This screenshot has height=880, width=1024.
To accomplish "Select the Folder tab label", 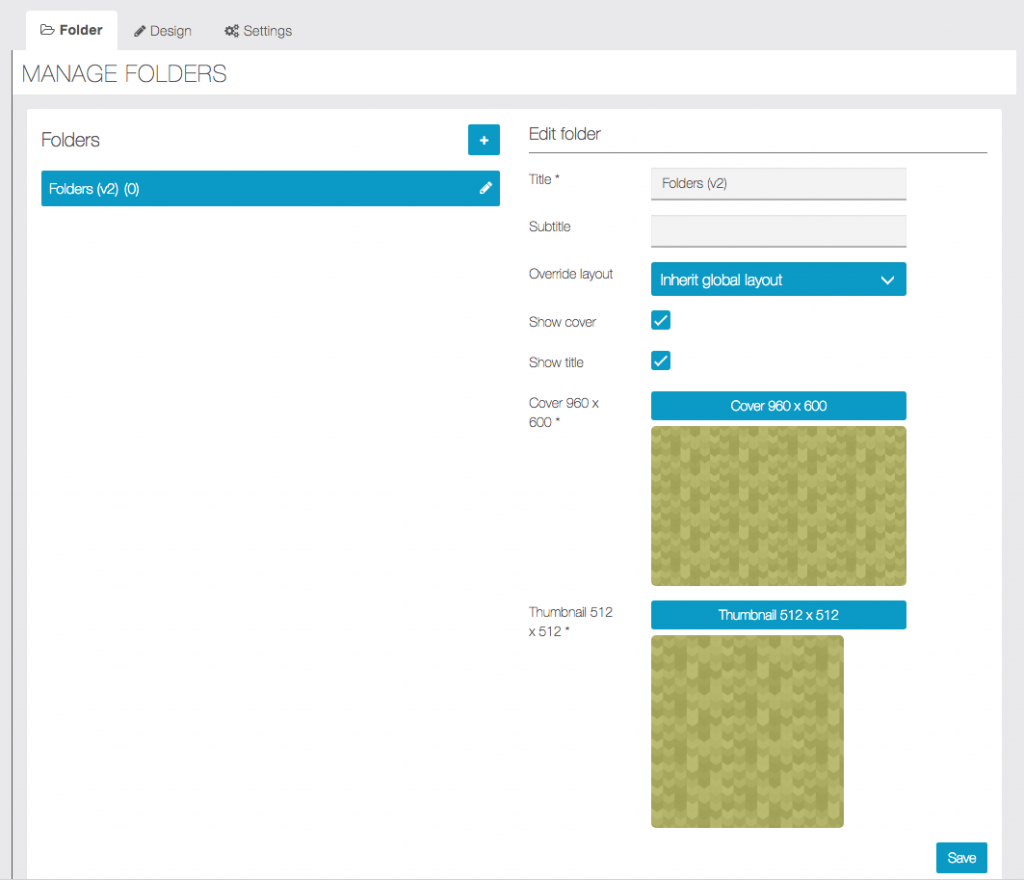I will point(81,30).
